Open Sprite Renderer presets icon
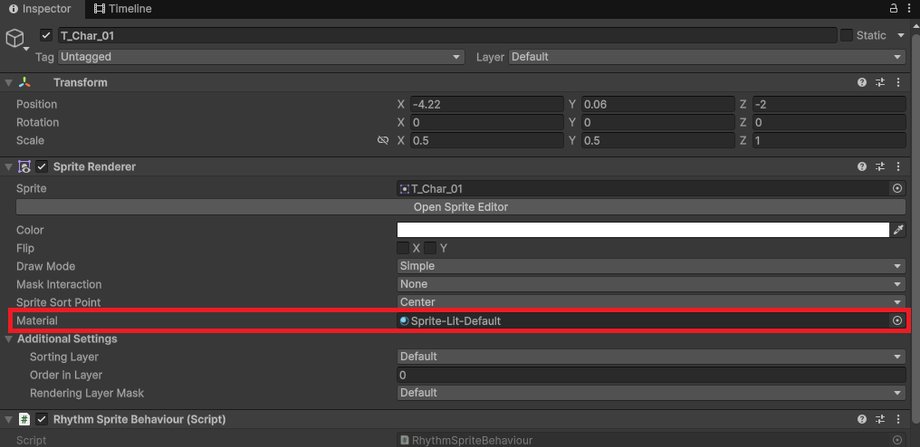The height and width of the screenshot is (447, 920). pyautogui.click(x=880, y=167)
